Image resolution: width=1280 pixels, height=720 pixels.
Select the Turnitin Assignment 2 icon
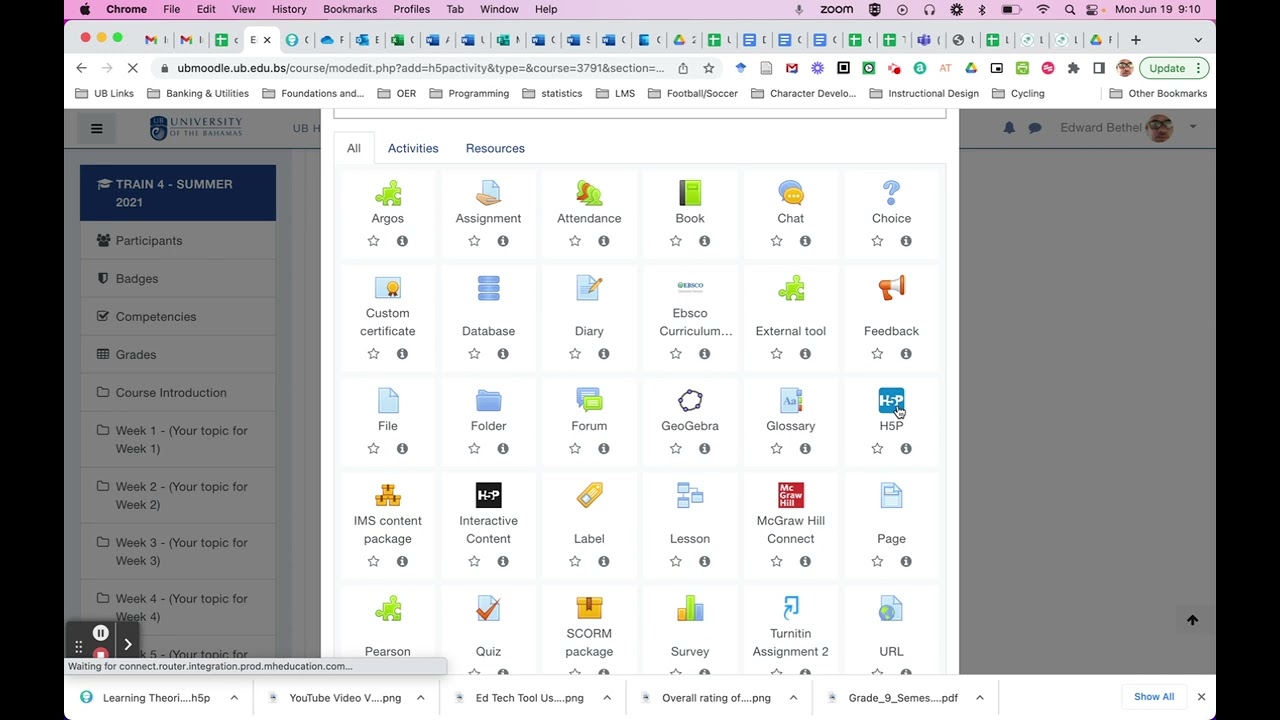(791, 609)
